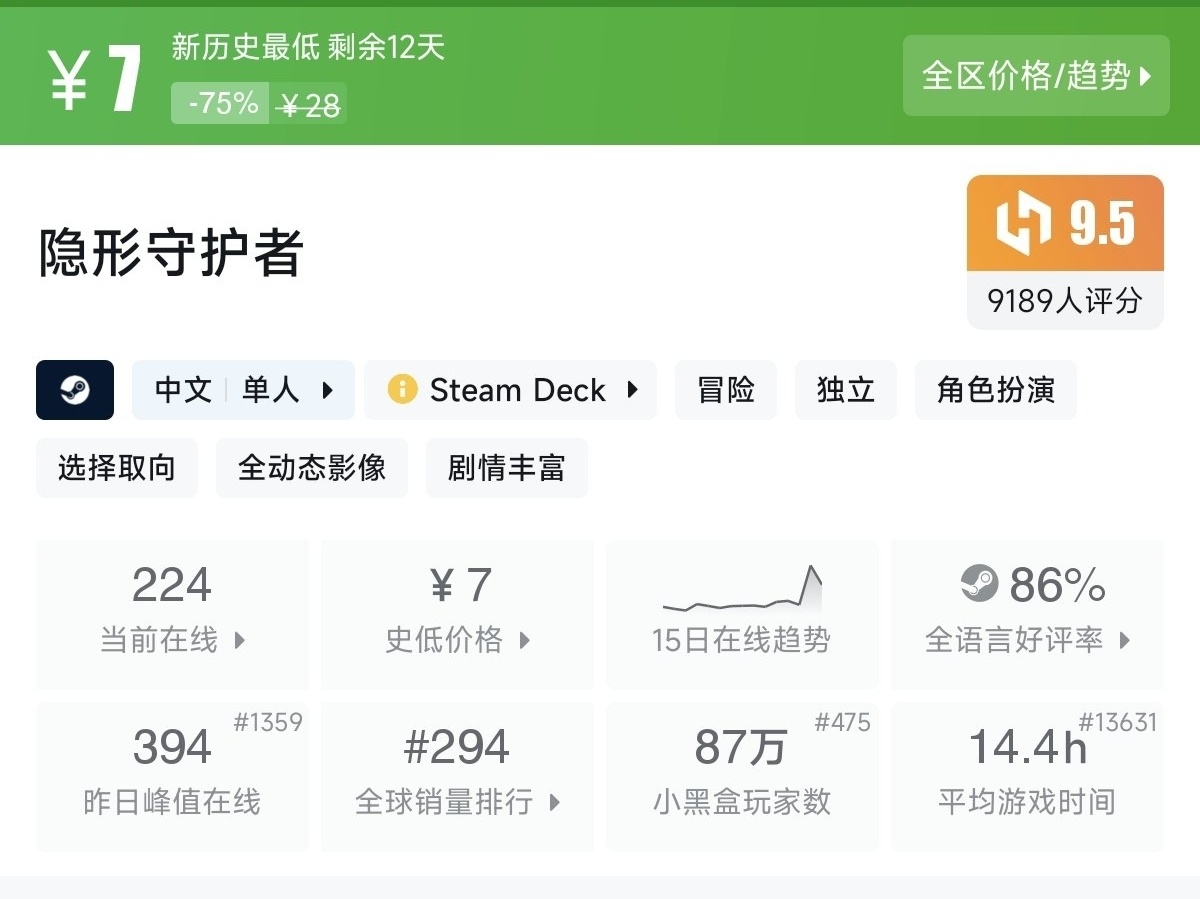Click the #1359 rank label
The image size is (1200, 899).
tap(268, 722)
